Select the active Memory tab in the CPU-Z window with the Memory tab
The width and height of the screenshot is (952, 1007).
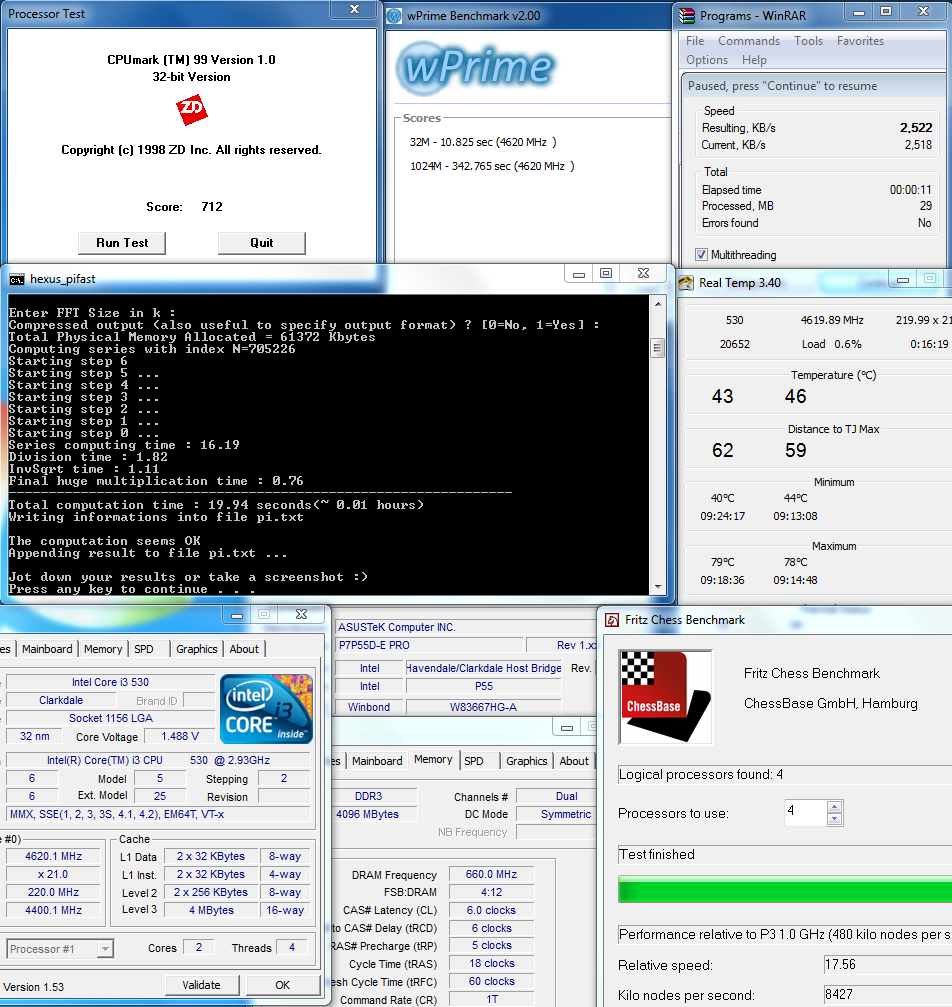click(x=433, y=760)
